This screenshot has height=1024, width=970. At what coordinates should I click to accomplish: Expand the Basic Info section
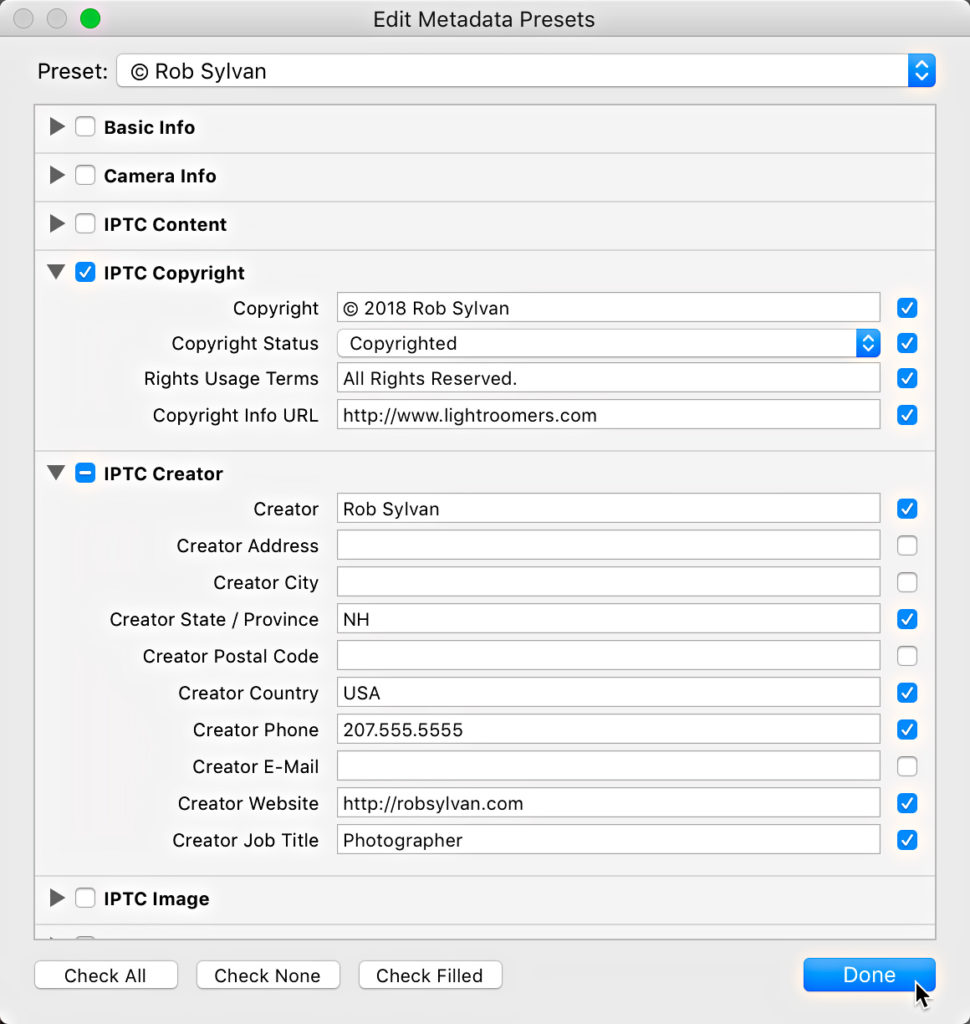pos(57,127)
